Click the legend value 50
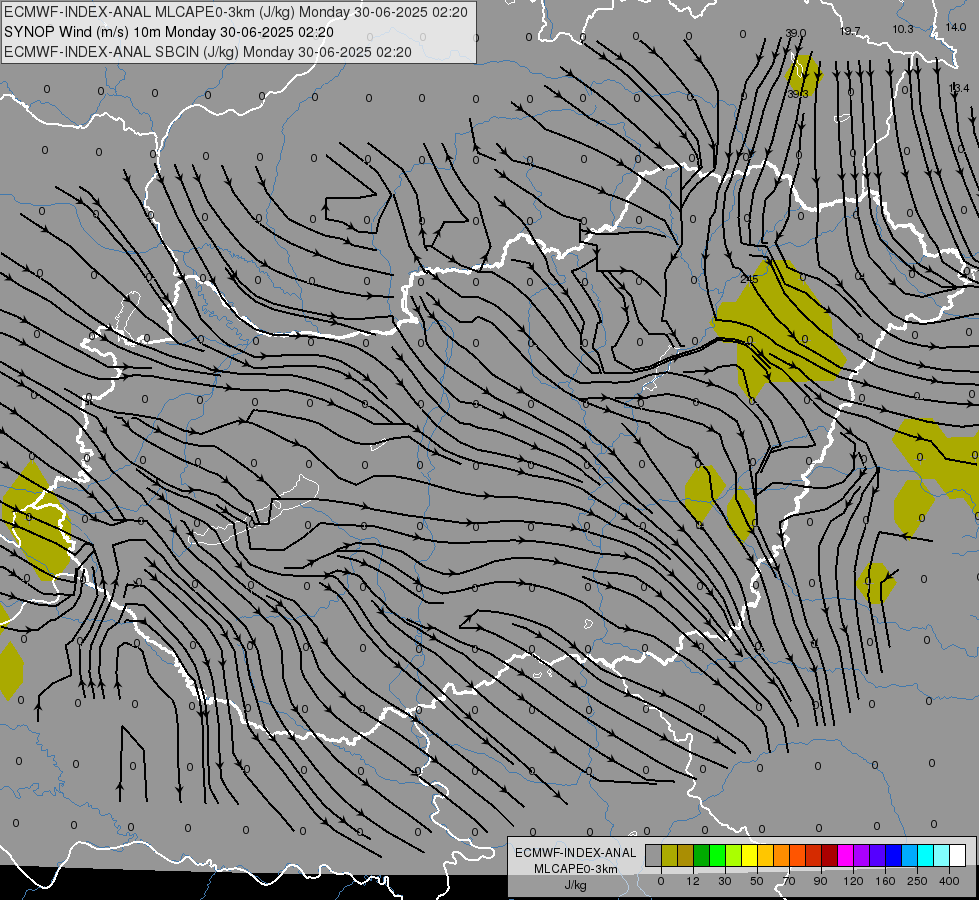Image resolution: width=979 pixels, height=900 pixels. point(757,881)
